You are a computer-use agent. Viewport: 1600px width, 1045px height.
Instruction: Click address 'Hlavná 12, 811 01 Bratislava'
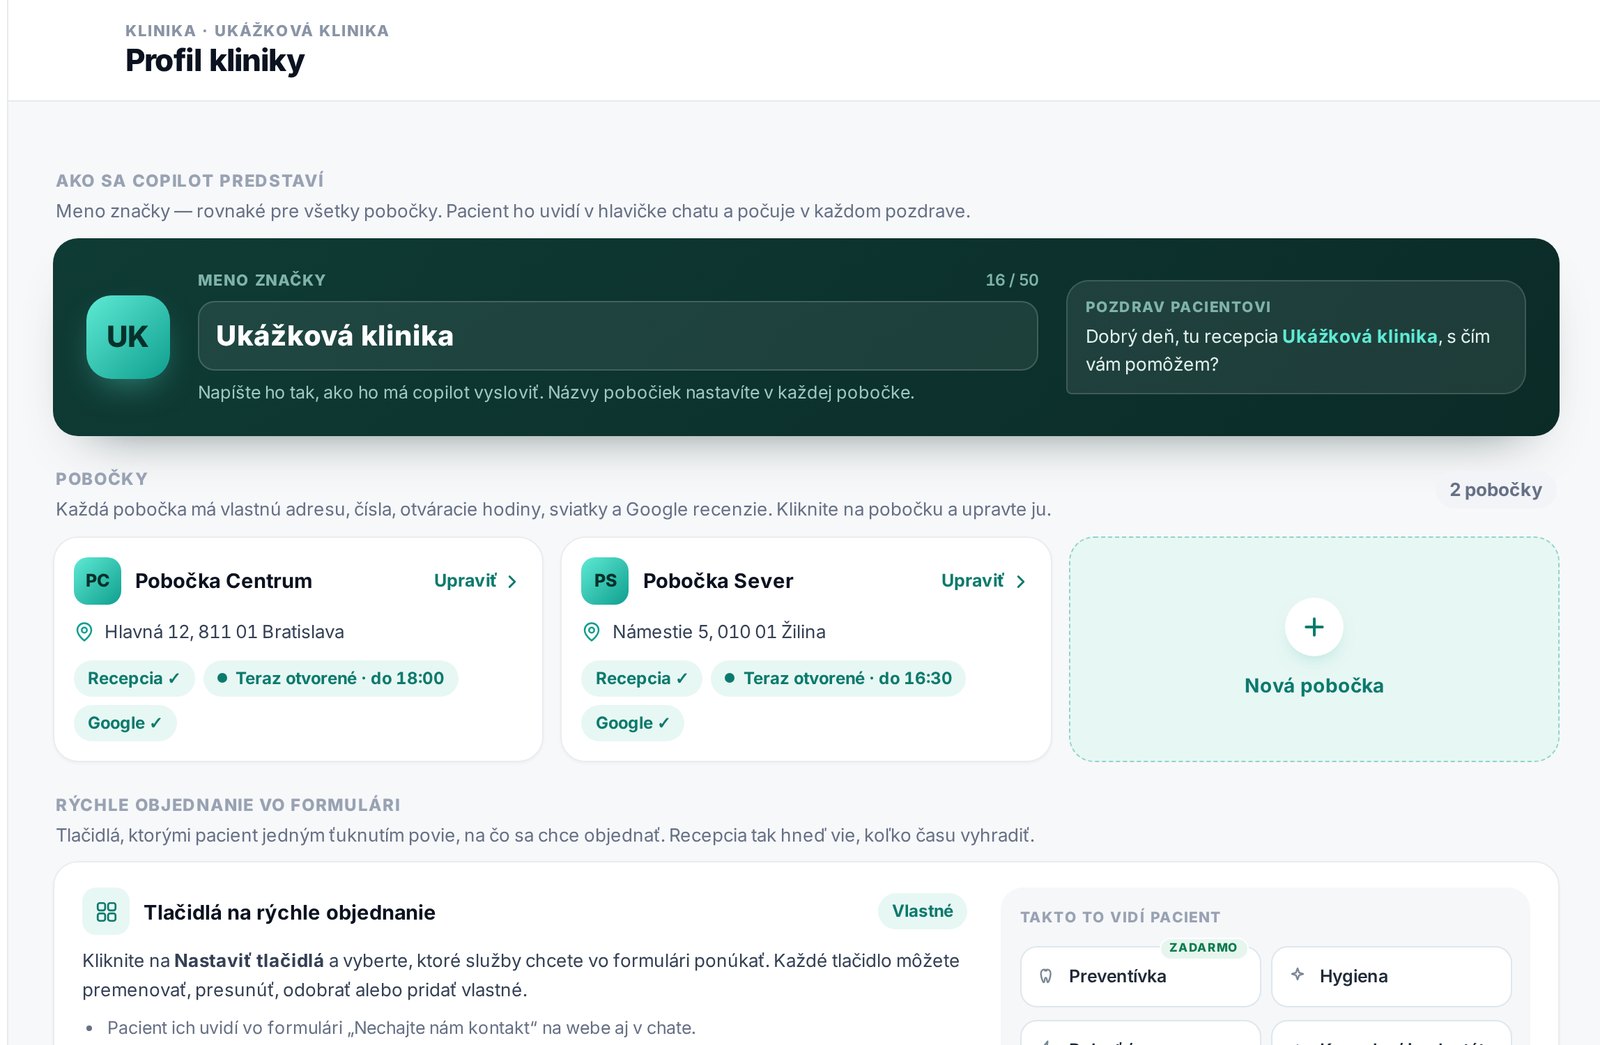coord(224,632)
